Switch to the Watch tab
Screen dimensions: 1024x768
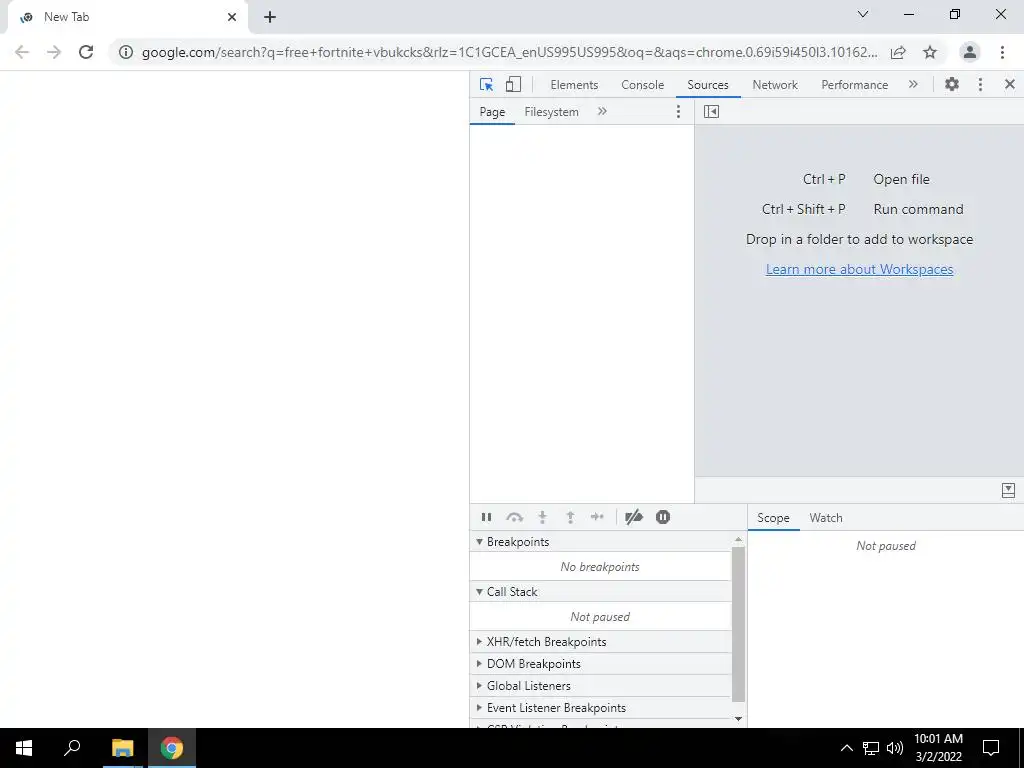tap(825, 518)
